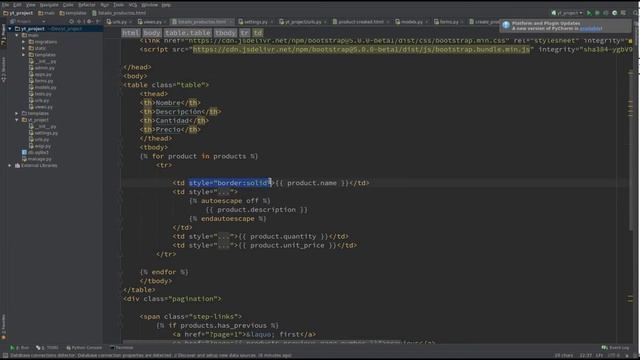
Task: Click templates folder in navigation bar
Action: (x=73, y=13)
